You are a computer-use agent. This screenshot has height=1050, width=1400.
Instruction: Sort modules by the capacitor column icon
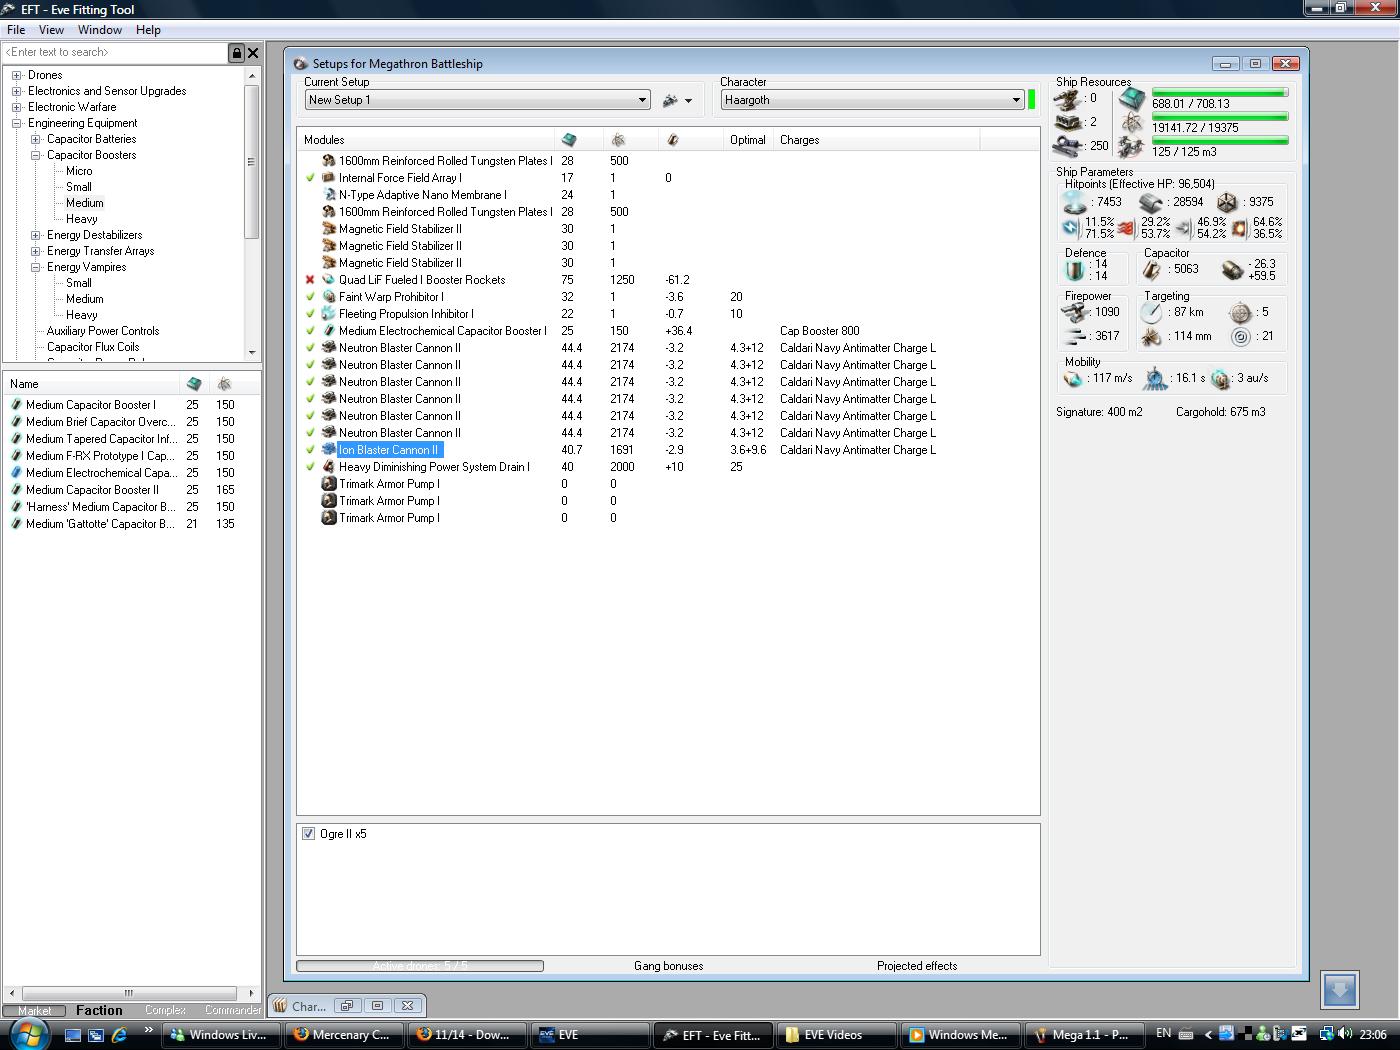pos(672,140)
